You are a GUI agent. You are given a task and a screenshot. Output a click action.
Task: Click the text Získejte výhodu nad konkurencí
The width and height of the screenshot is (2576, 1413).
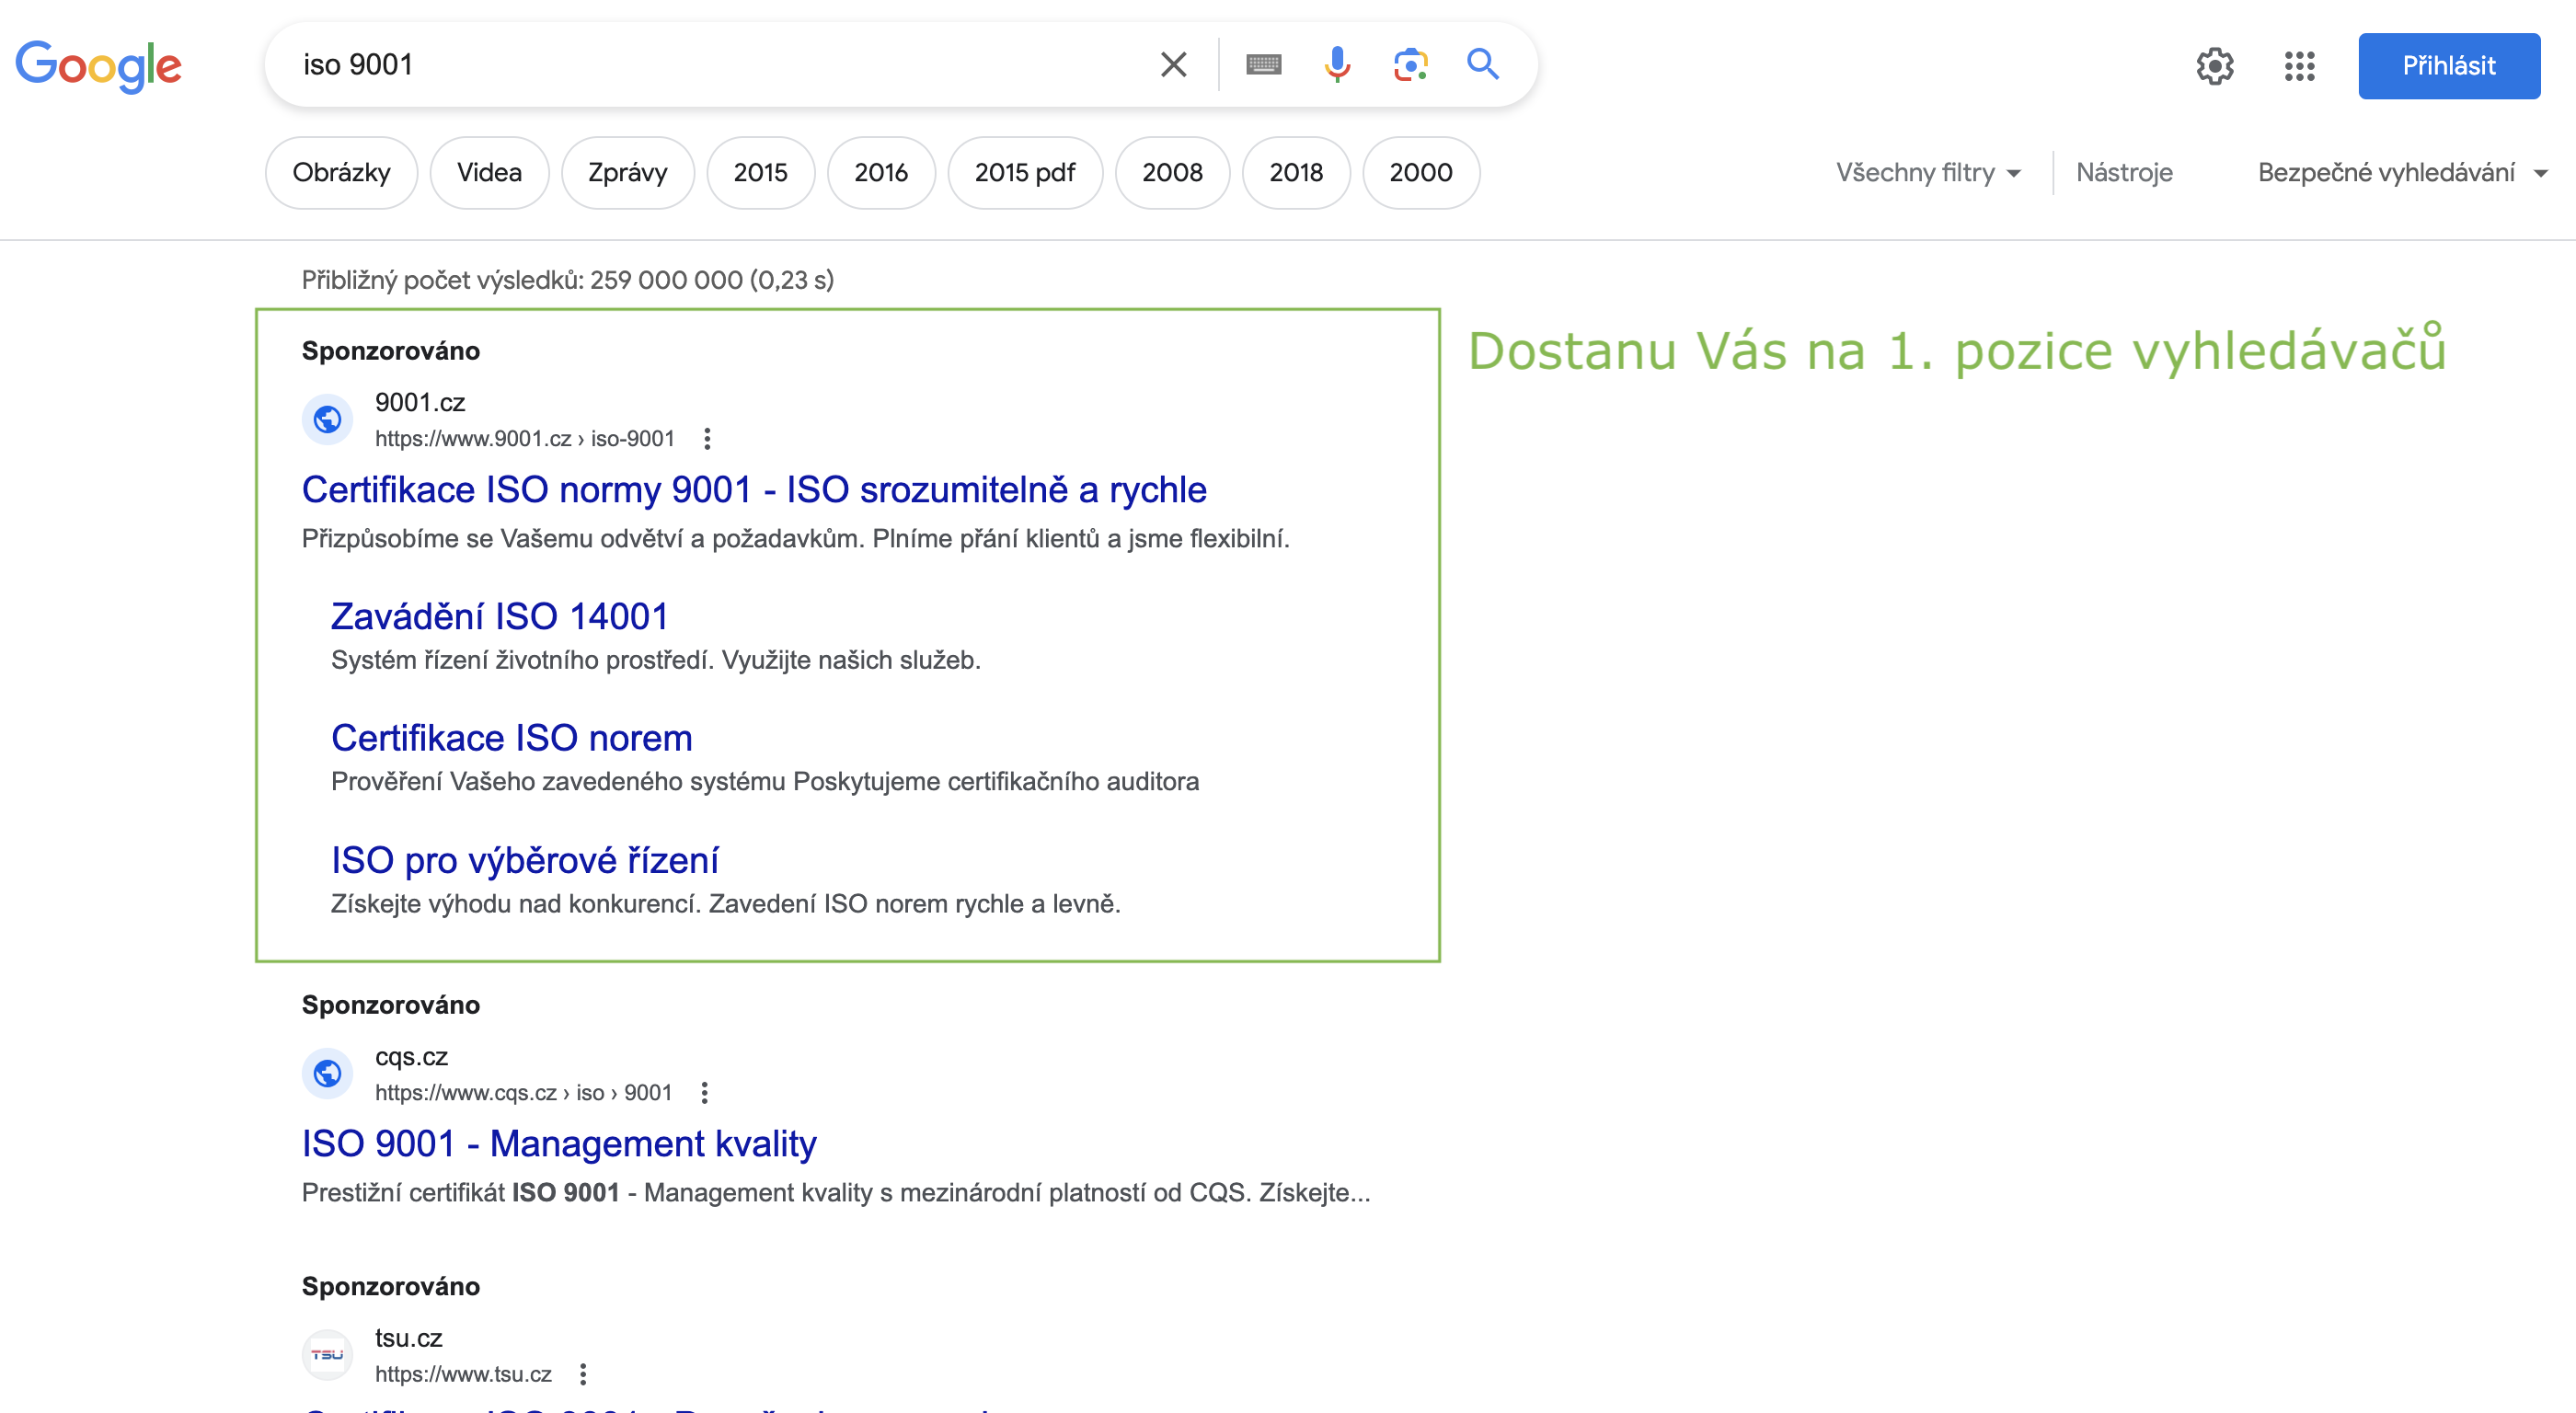[517, 903]
